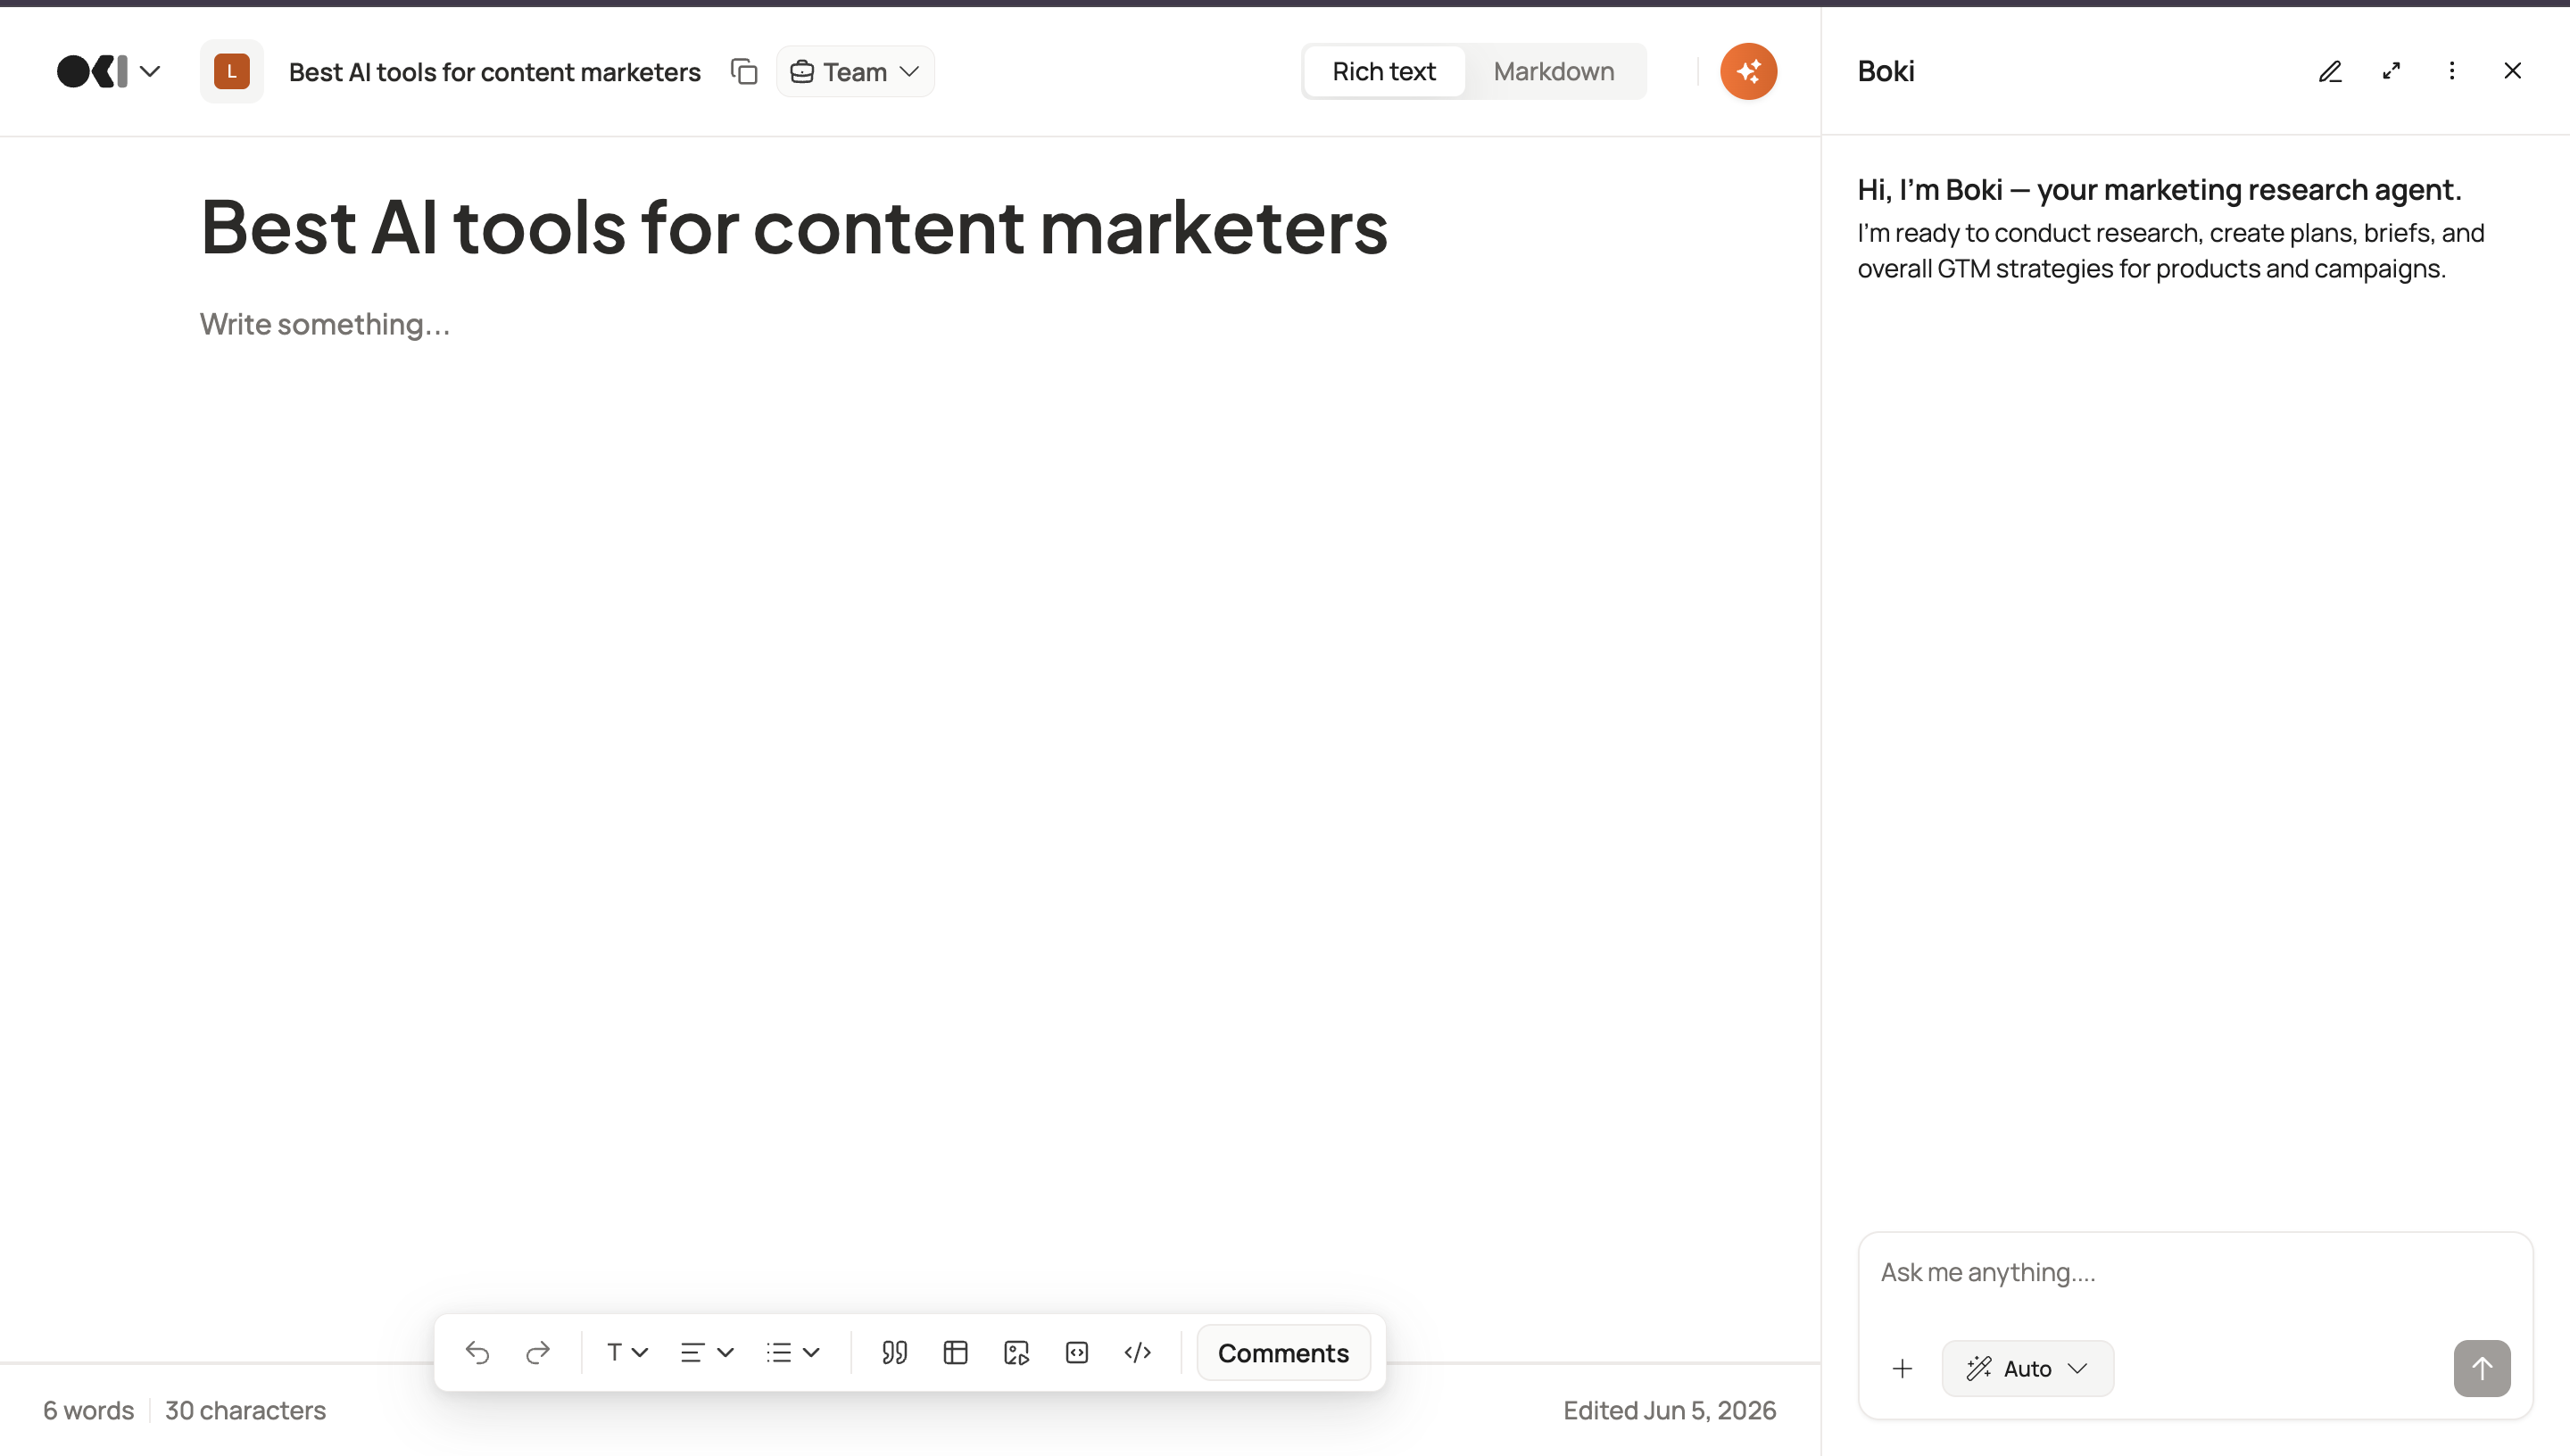The width and height of the screenshot is (2570, 1456).
Task: Click the 6 words counter
Action: point(88,1410)
